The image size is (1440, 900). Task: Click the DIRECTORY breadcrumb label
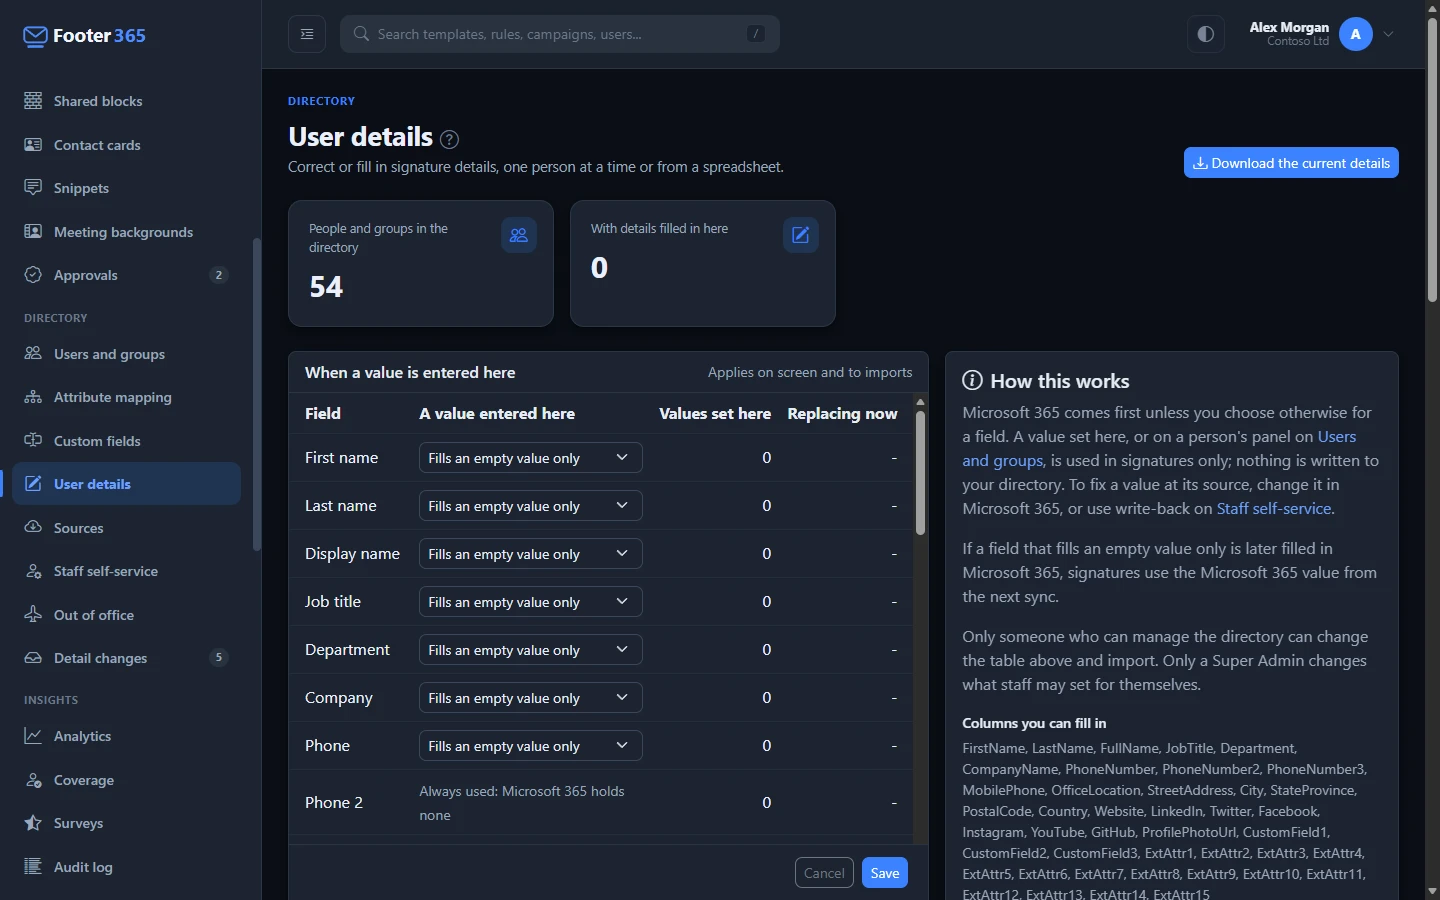321,101
